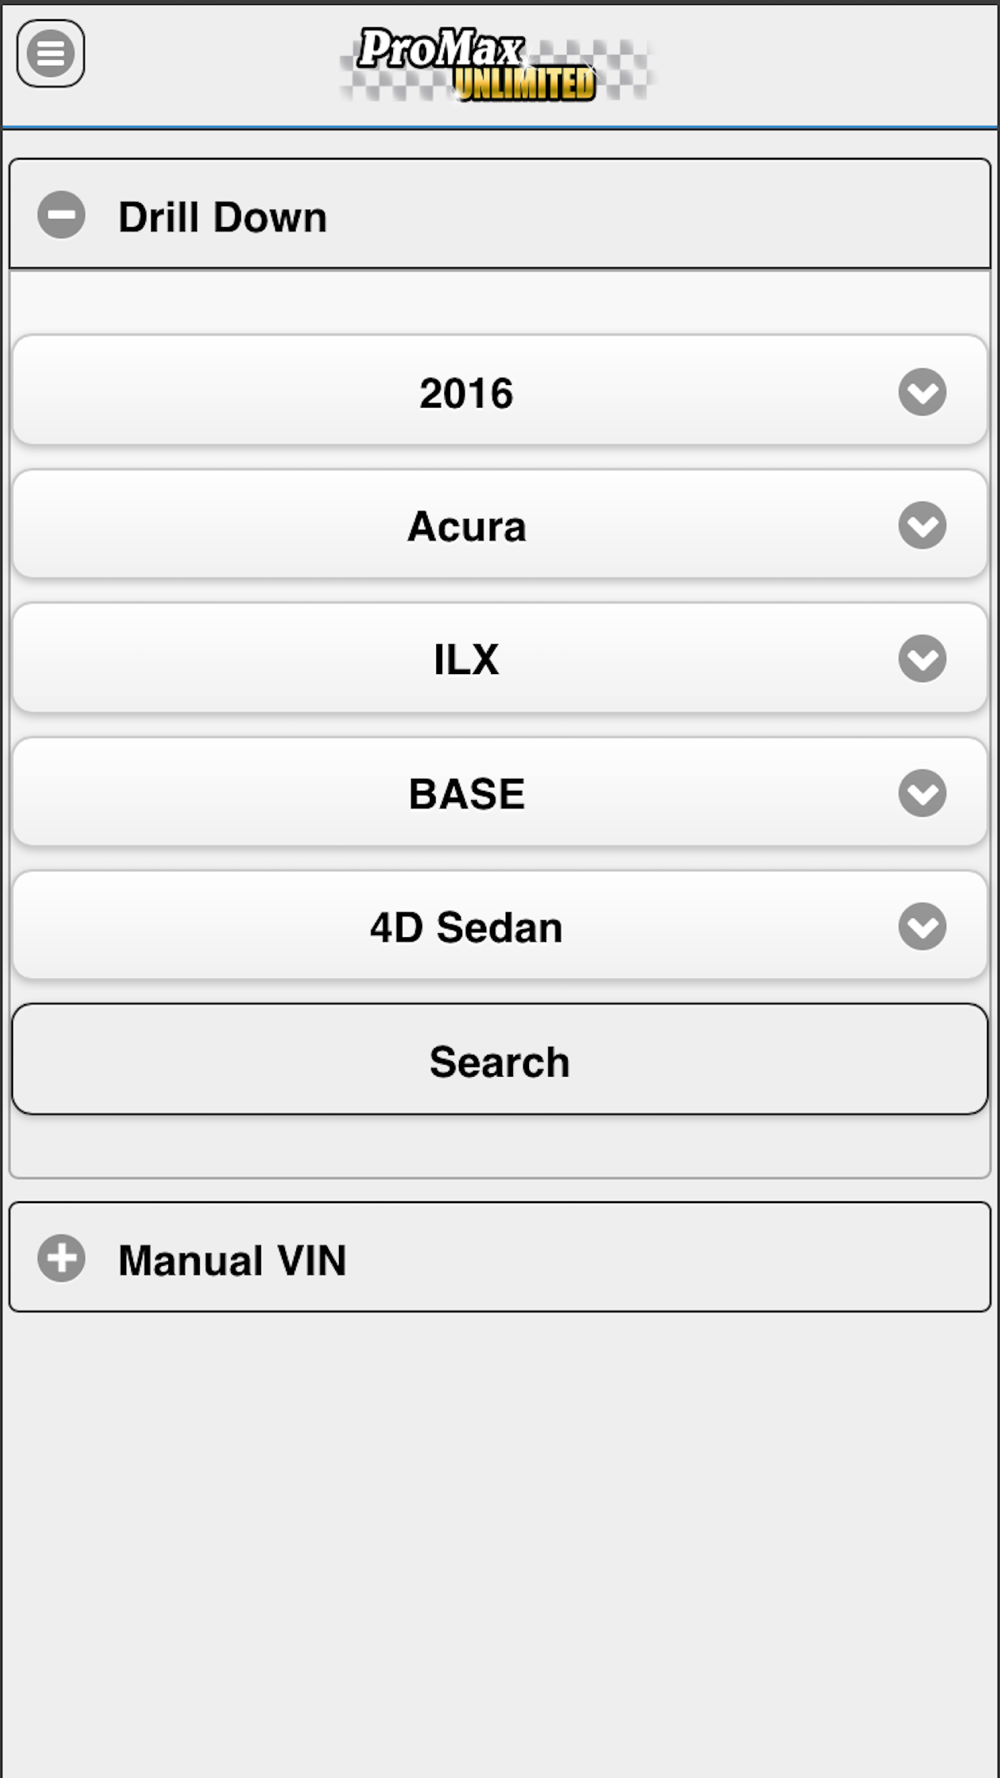Open the body style dropdown showing 4D Sedan
The height and width of the screenshot is (1778, 1000).
point(466,926)
